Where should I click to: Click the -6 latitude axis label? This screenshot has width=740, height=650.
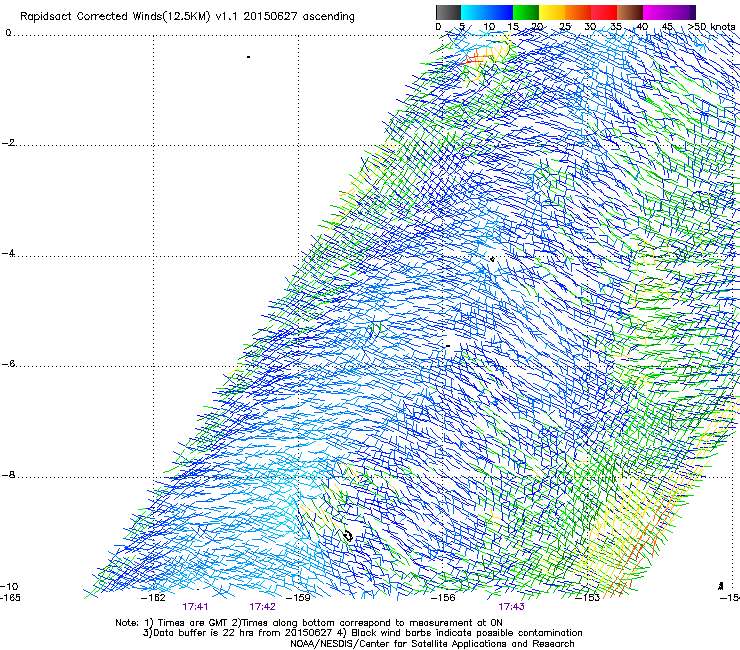point(8,364)
